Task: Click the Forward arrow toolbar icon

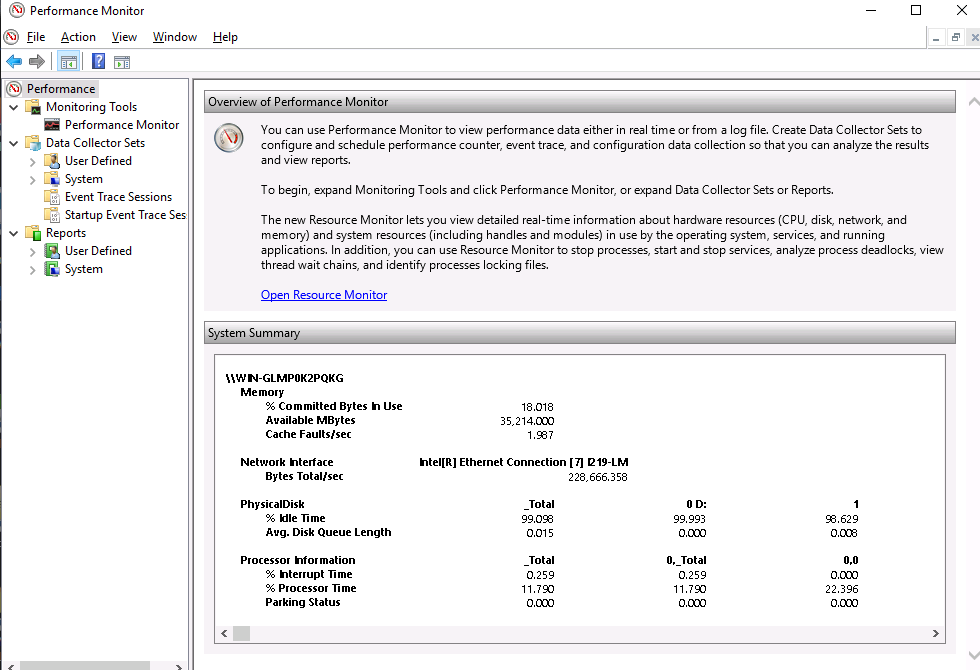Action: point(37,61)
